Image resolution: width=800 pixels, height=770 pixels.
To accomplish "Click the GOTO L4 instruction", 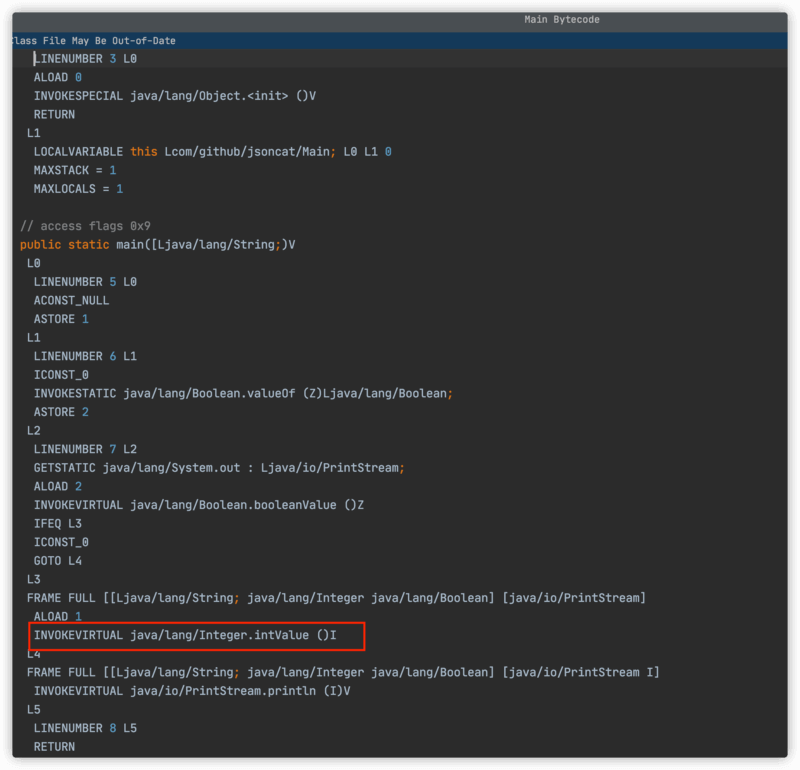I will click(x=58, y=561).
